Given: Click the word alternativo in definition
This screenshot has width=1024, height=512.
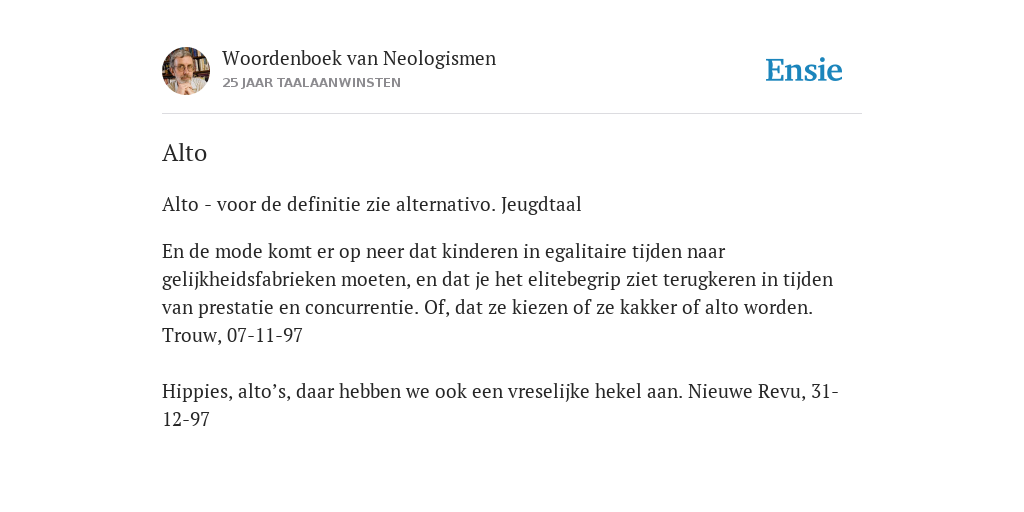Looking at the screenshot, I should tap(445, 205).
